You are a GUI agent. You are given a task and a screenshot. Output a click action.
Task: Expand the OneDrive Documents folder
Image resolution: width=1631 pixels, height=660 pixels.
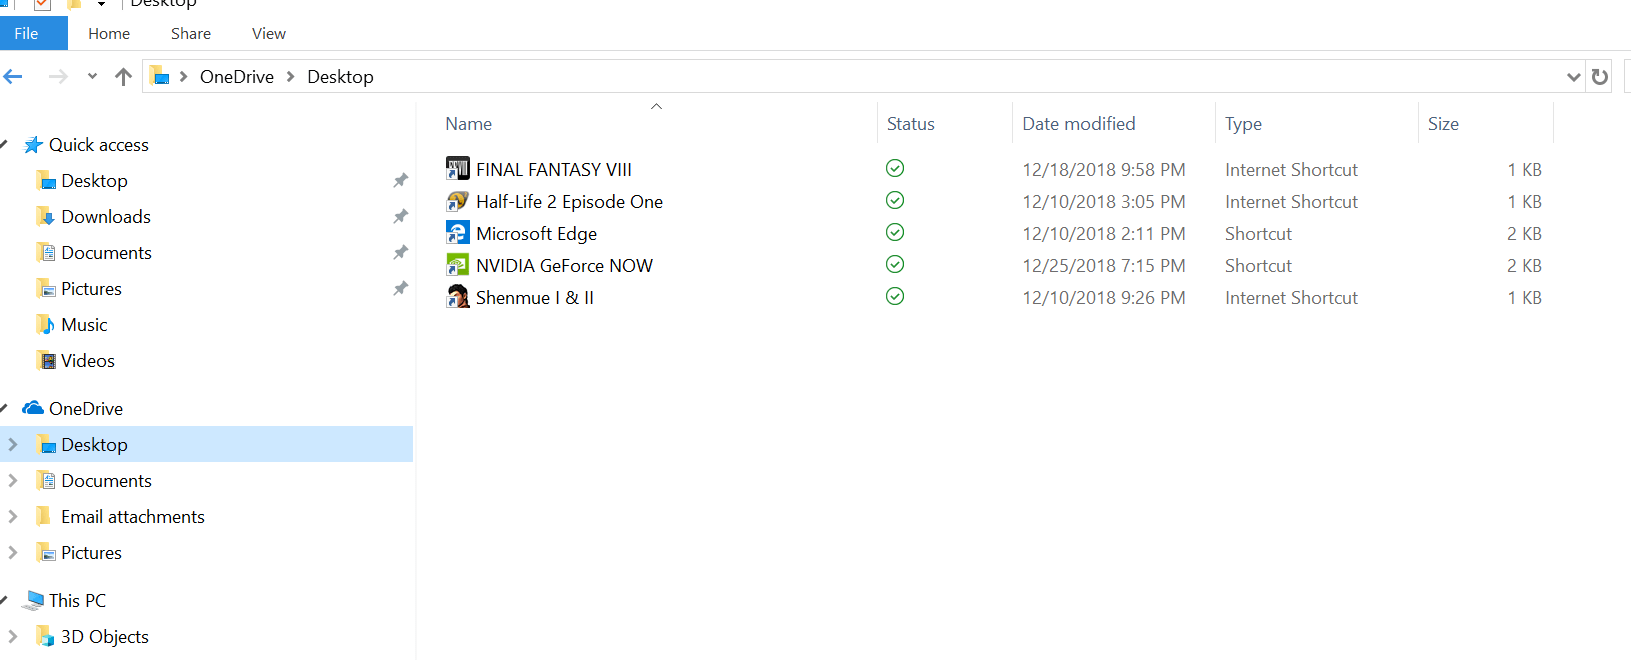pyautogui.click(x=13, y=480)
